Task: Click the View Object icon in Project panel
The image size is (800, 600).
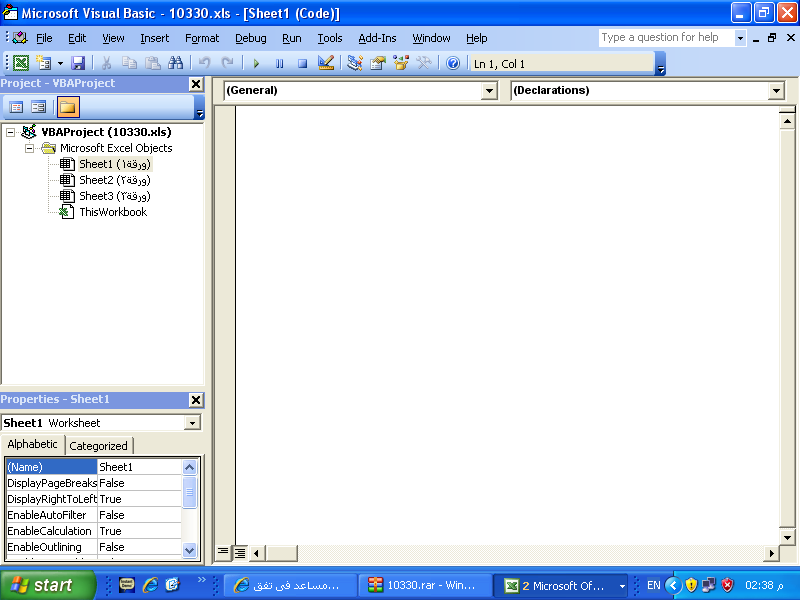Action: (39, 107)
